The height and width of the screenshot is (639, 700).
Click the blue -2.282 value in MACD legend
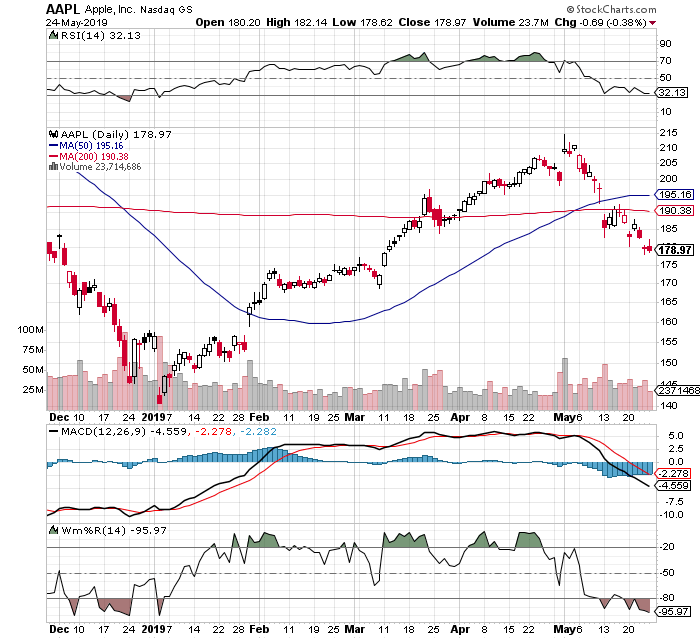tap(258, 432)
